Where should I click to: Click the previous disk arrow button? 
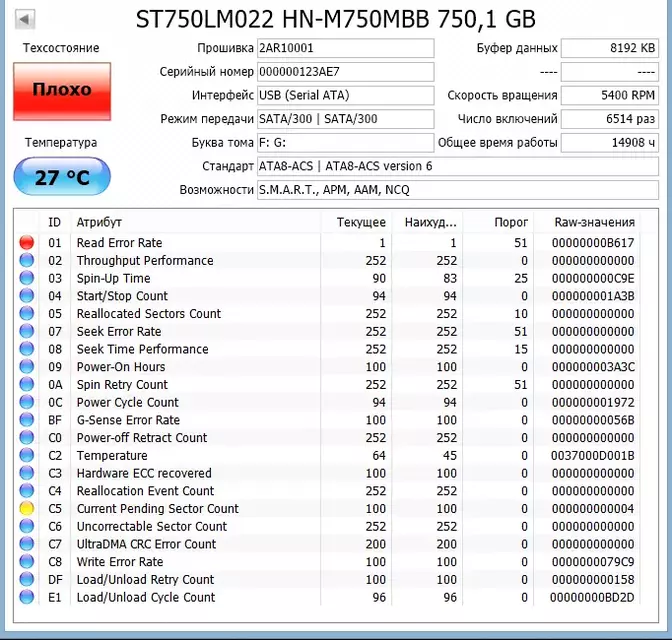point(25,19)
